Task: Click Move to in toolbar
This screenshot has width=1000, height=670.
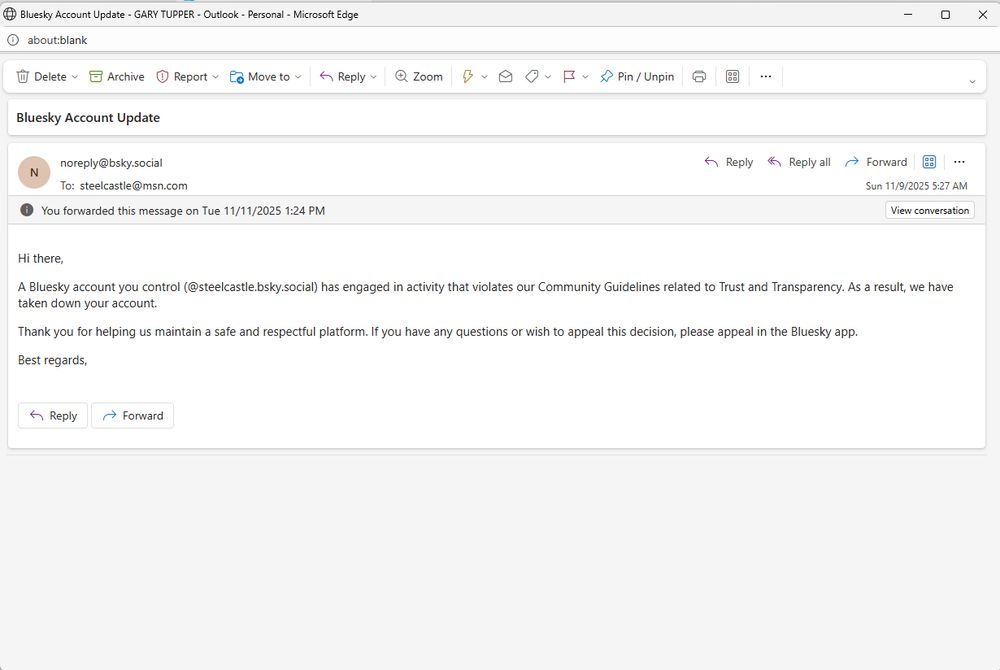Action: coord(260,76)
